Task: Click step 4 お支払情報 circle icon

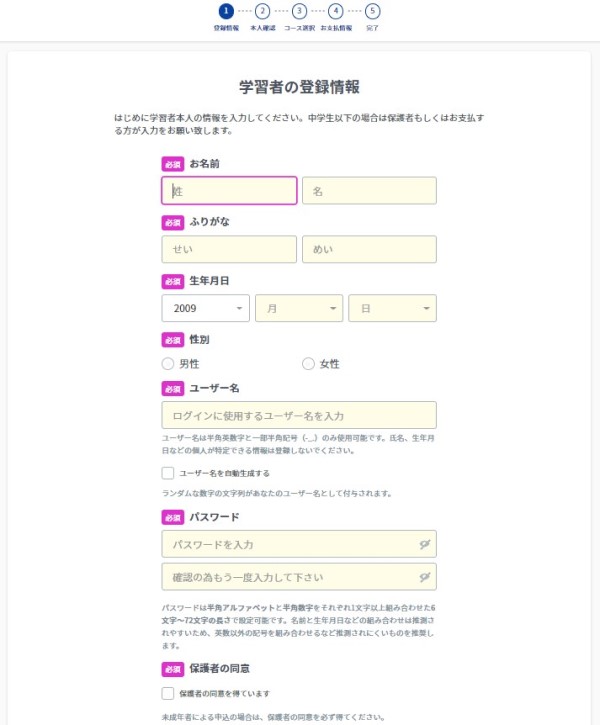Action: point(336,11)
